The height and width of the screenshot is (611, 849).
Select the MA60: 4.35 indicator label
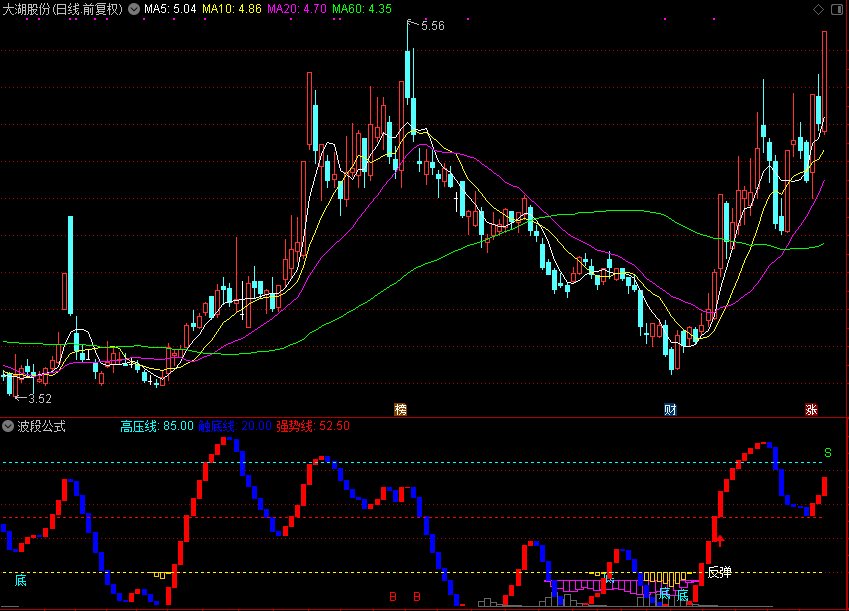362,9
